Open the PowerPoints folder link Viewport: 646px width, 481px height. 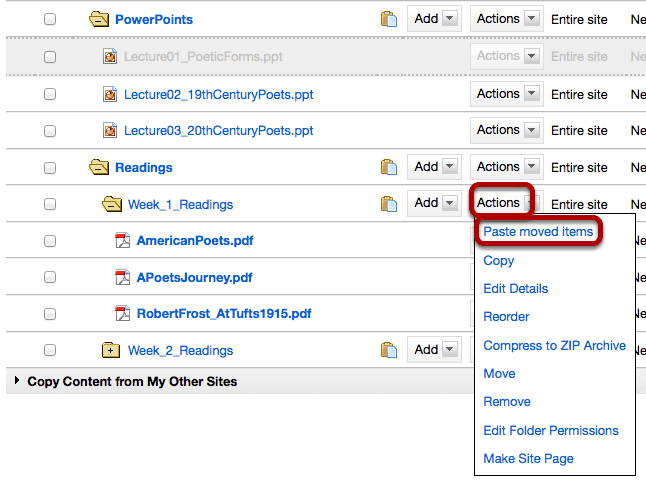pos(154,19)
